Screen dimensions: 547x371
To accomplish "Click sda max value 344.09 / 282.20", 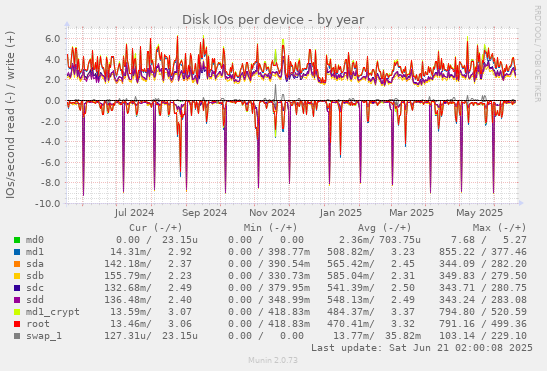I will (x=483, y=264).
